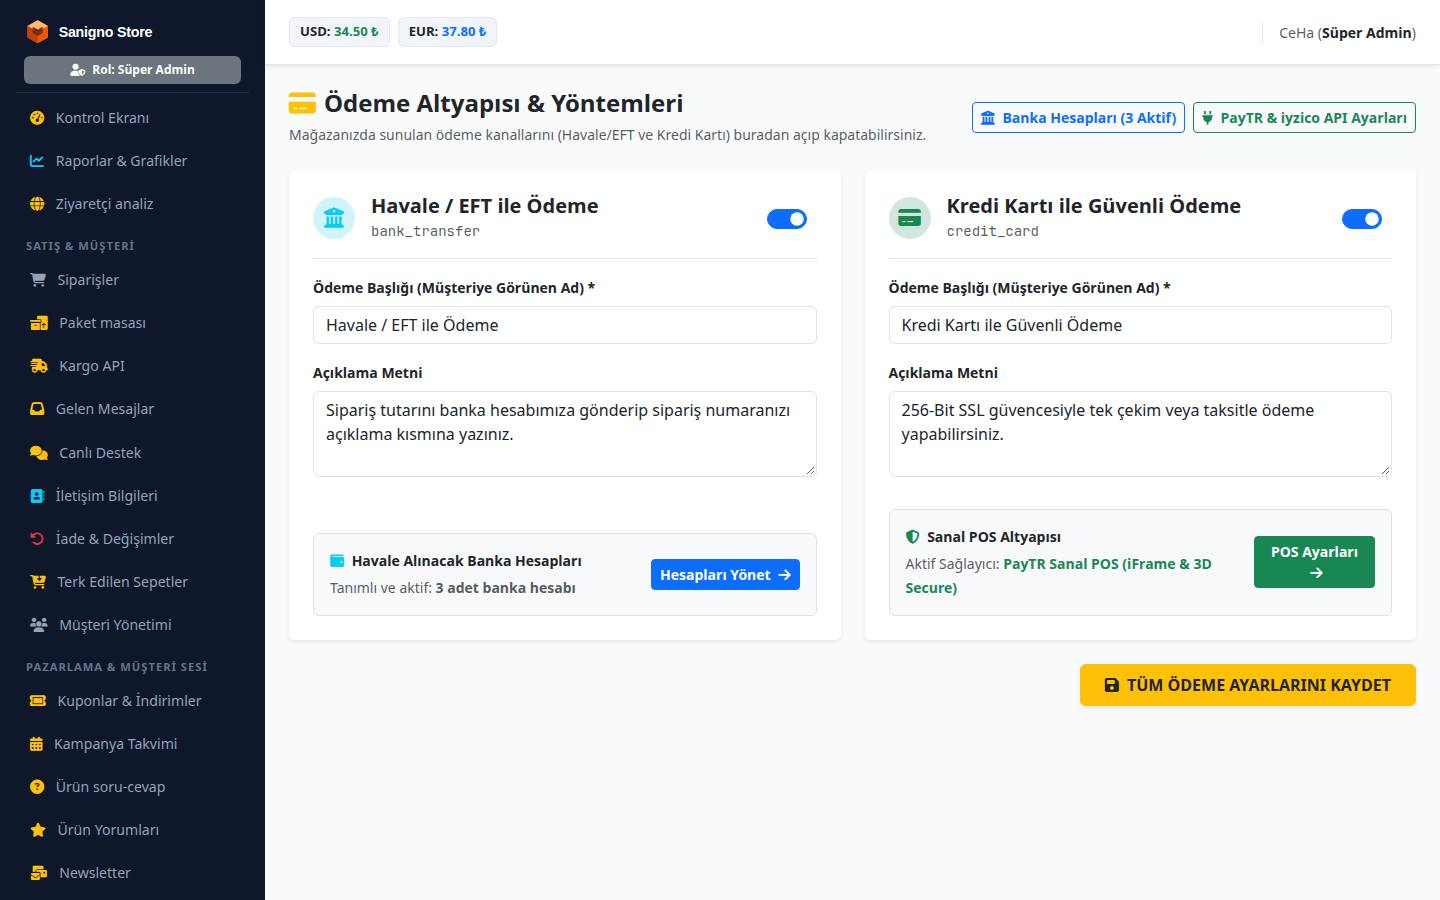Click the PayTR Sanal POS provider text
1440x900 pixels.
1058,576
